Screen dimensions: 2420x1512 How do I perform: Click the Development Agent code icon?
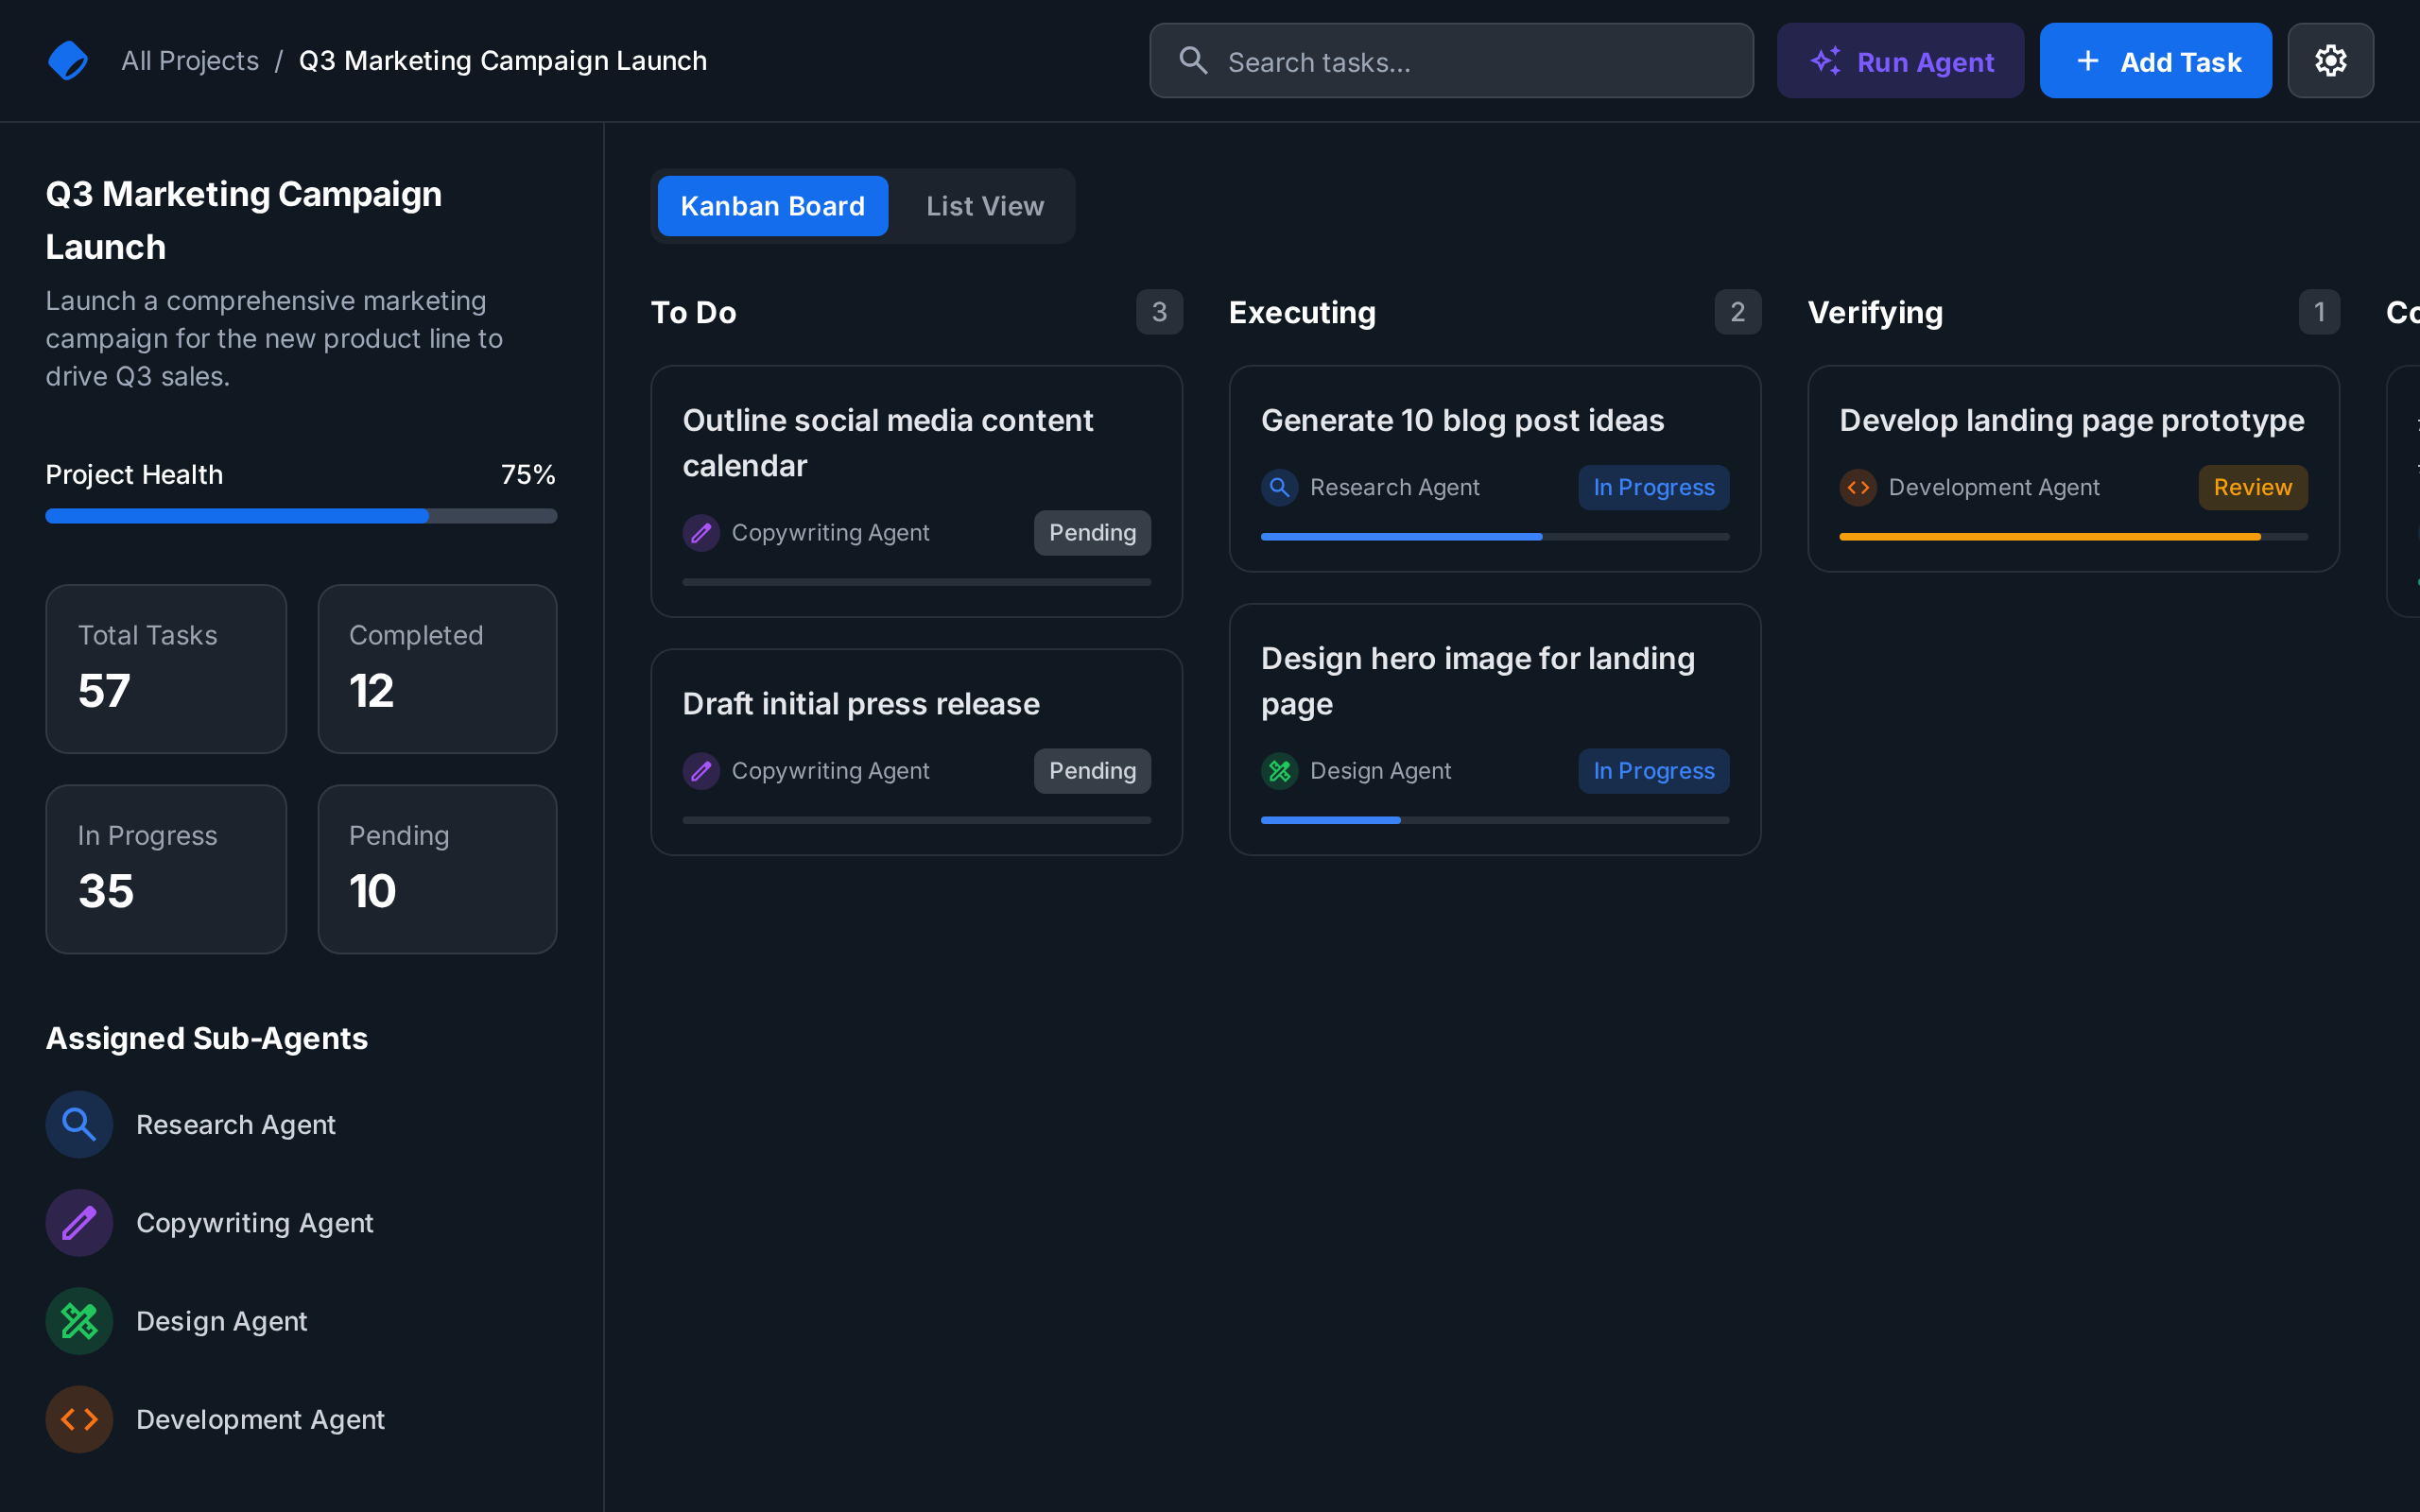78,1419
